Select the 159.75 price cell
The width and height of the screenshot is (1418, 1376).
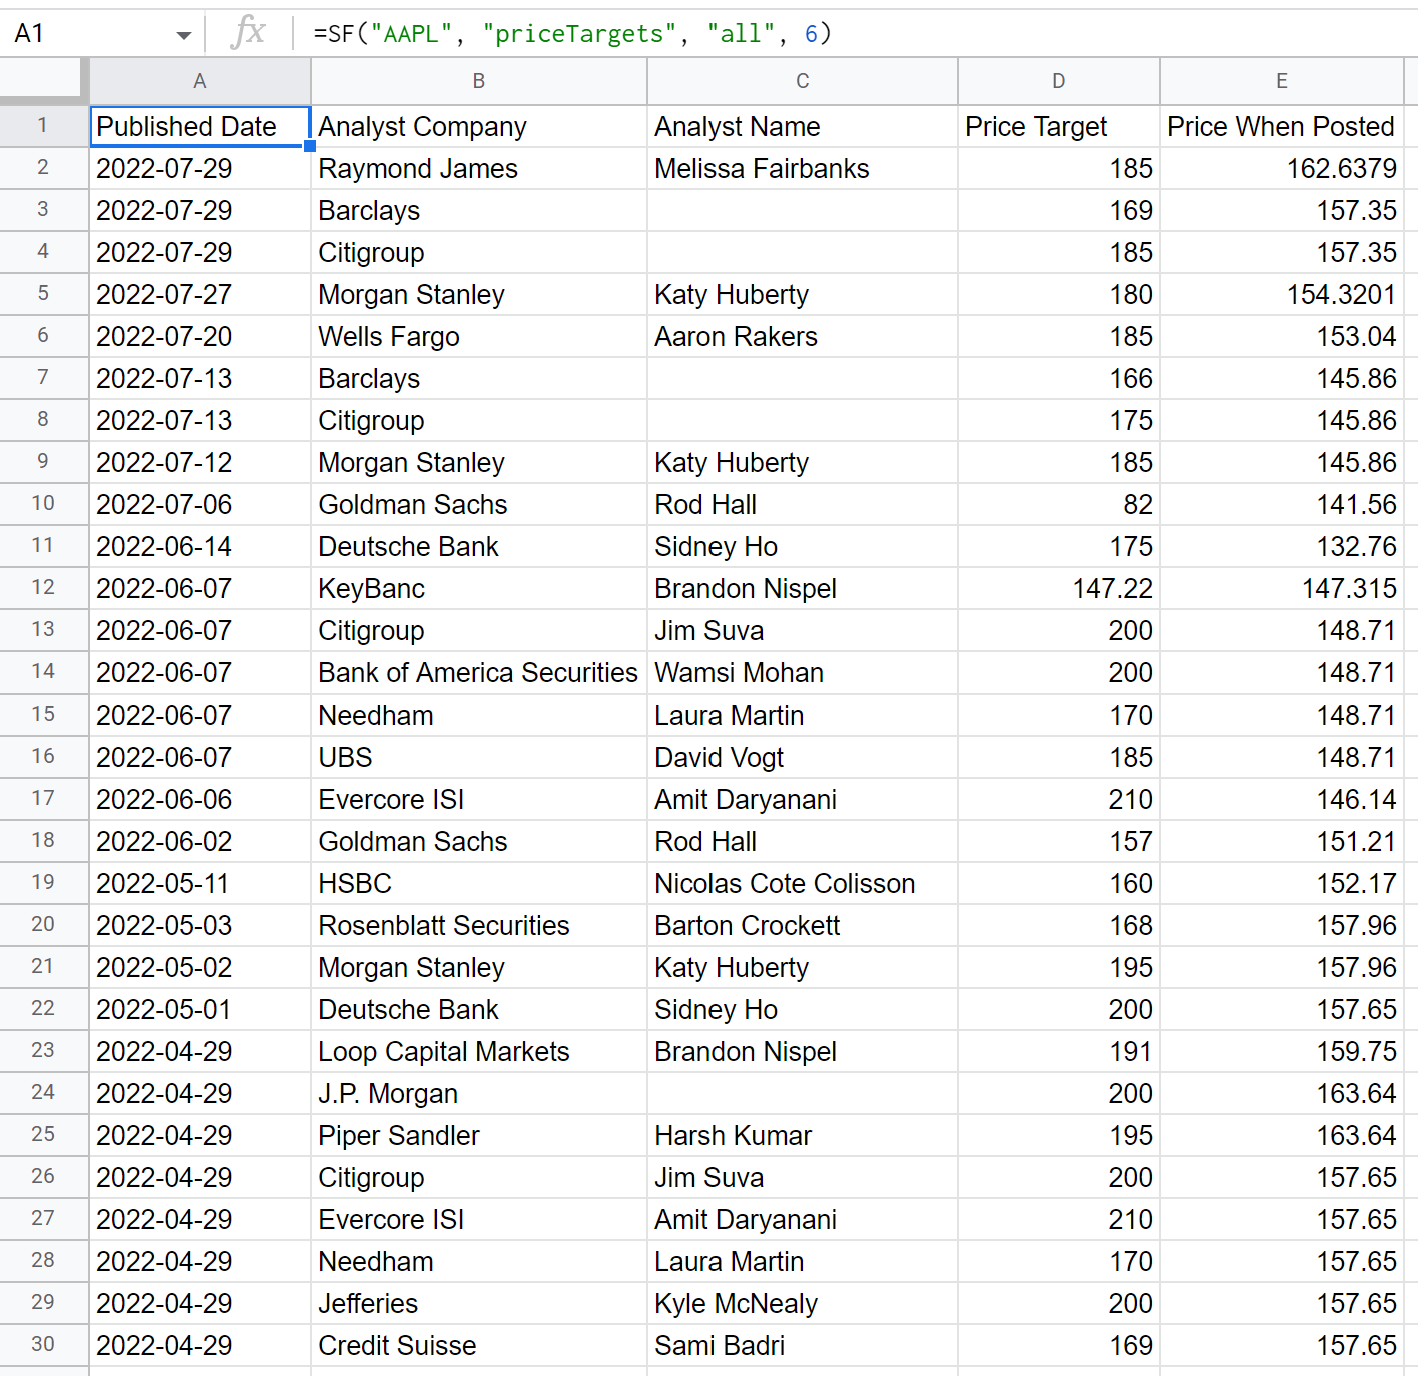click(1282, 1052)
